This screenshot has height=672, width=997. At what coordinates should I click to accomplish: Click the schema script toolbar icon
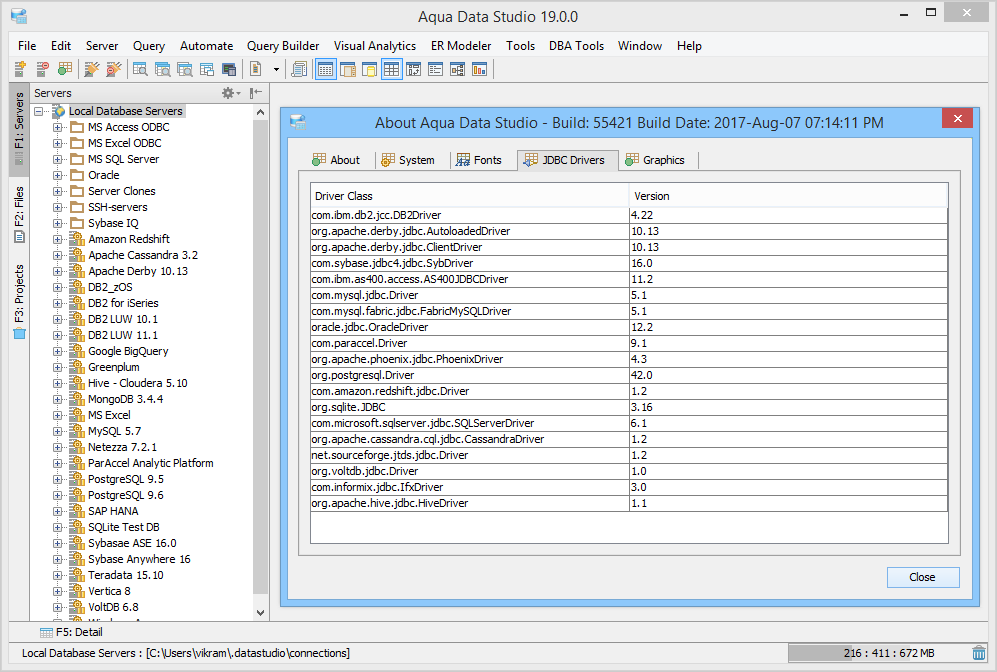tap(298, 68)
